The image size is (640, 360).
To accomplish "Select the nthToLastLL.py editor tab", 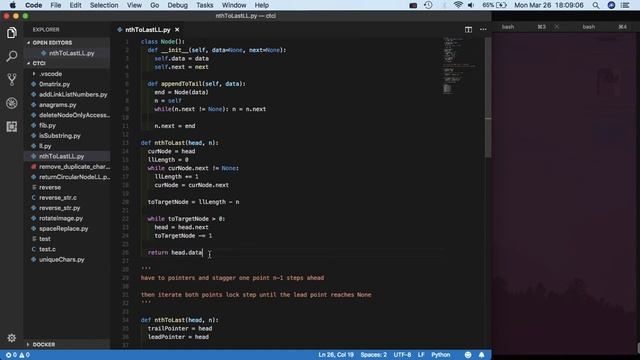I will [148, 30].
